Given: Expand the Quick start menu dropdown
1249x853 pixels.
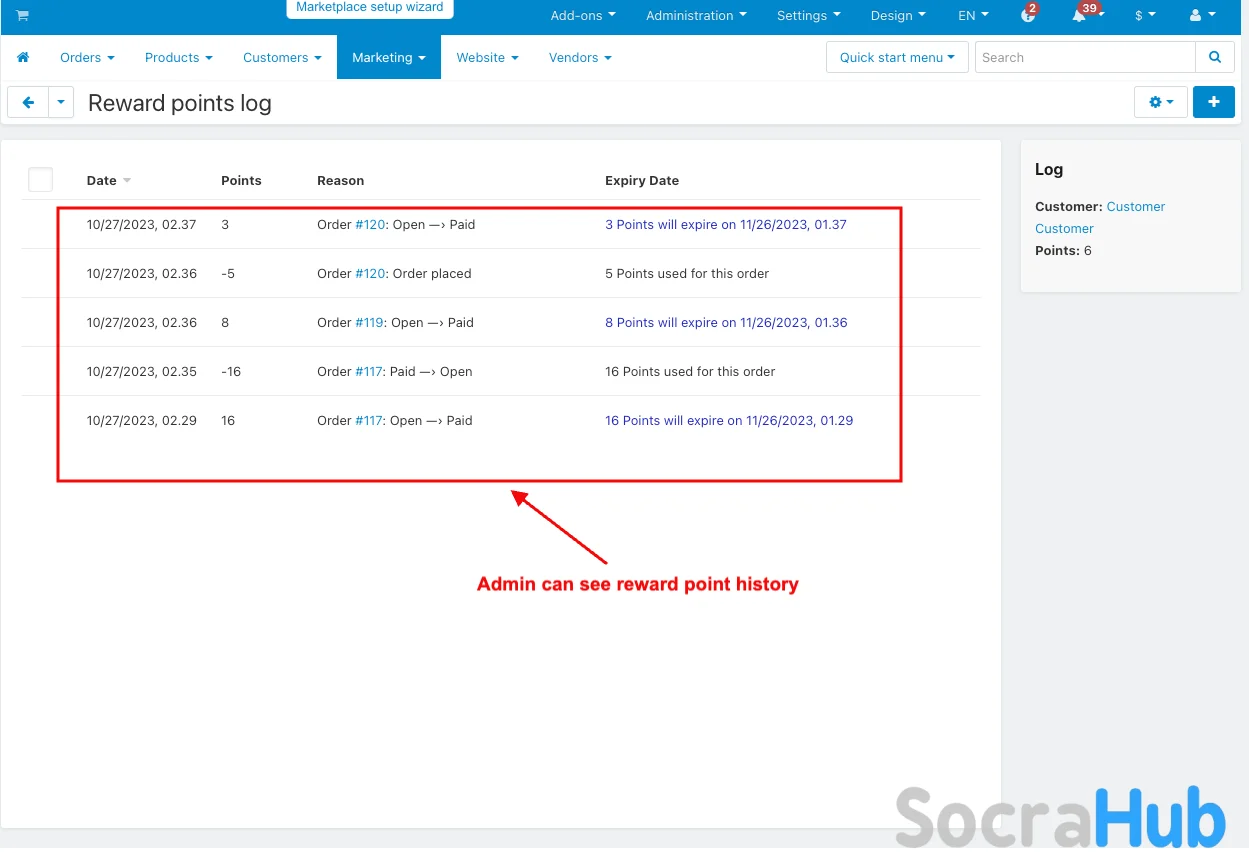Looking at the screenshot, I should (x=897, y=58).
